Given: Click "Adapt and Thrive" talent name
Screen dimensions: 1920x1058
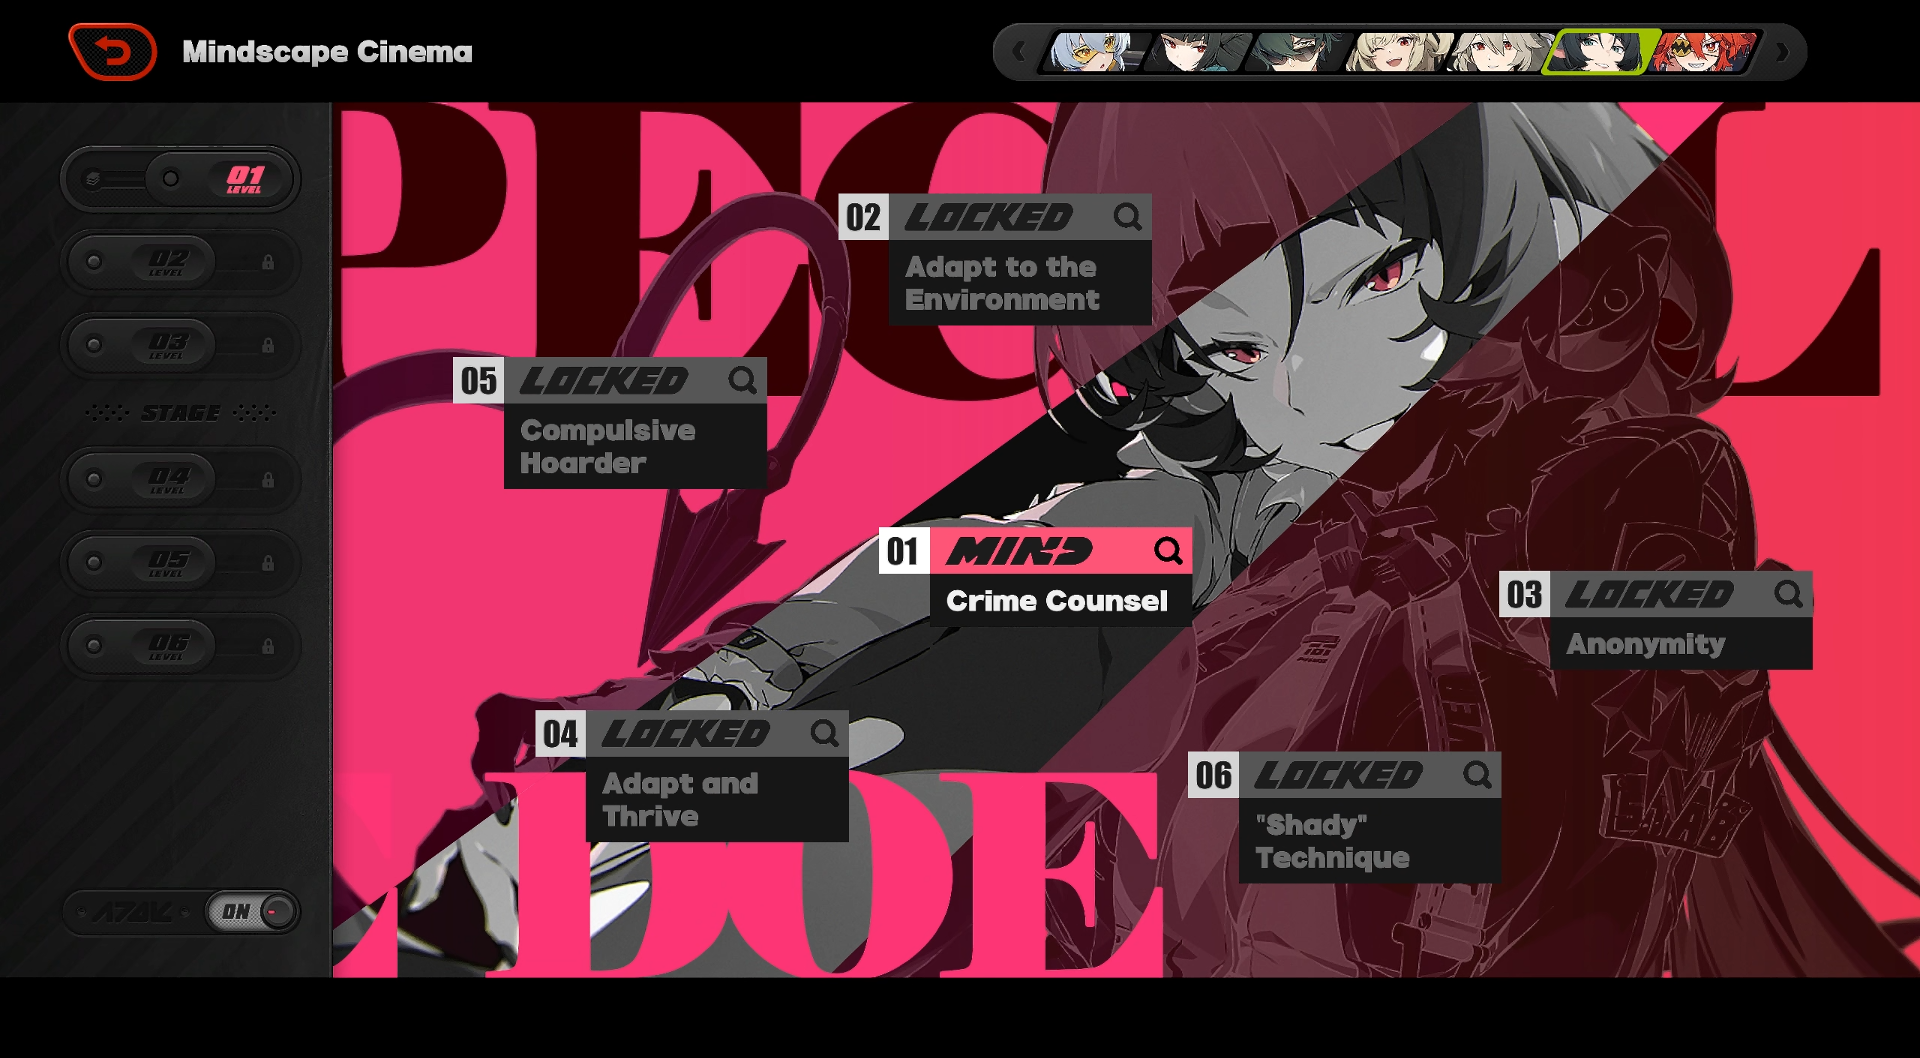Looking at the screenshot, I should [680, 799].
